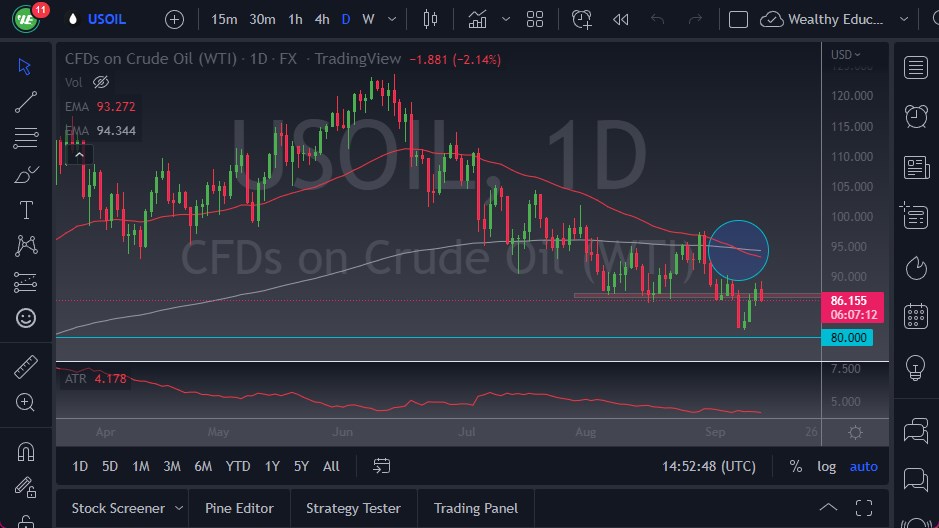Open timezone menu at 14:52:48 (UTC)
Image resolution: width=939 pixels, height=528 pixels.
coord(708,466)
